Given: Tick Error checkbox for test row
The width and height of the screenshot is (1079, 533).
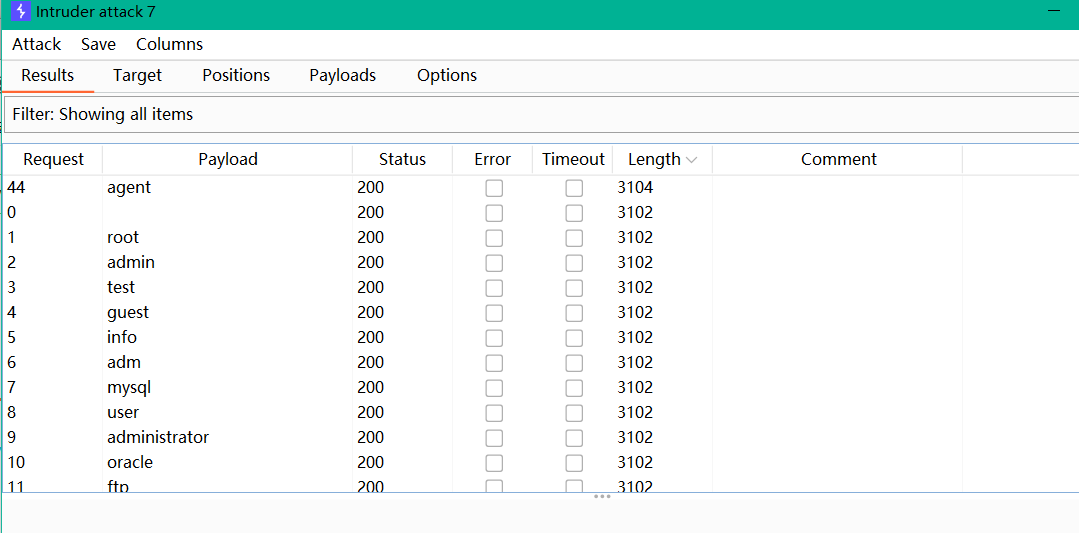Looking at the screenshot, I should (494, 287).
